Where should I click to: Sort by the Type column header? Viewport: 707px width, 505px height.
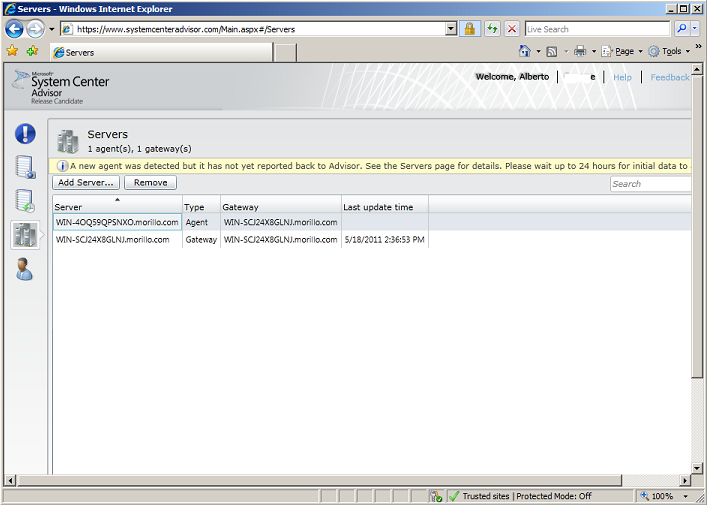point(201,204)
